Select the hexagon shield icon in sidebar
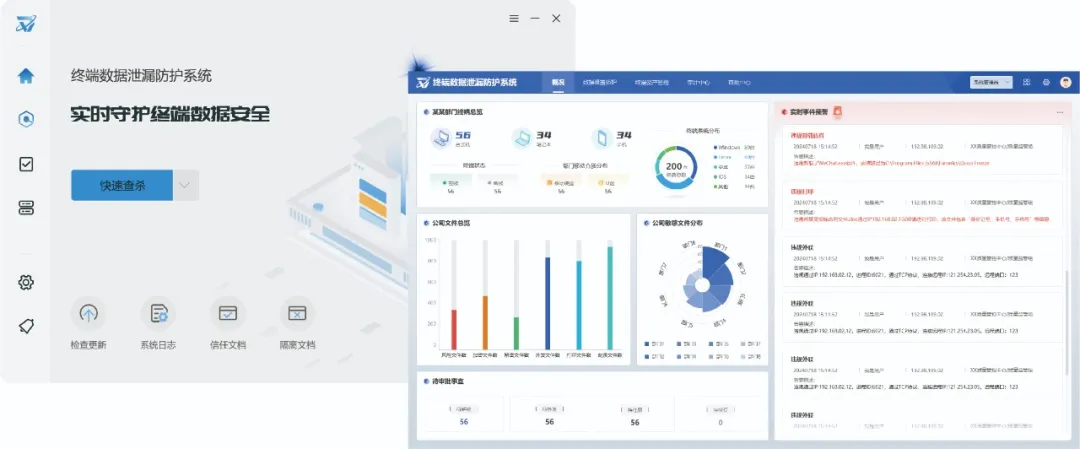Viewport: 1080px width, 449px height. click(26, 119)
